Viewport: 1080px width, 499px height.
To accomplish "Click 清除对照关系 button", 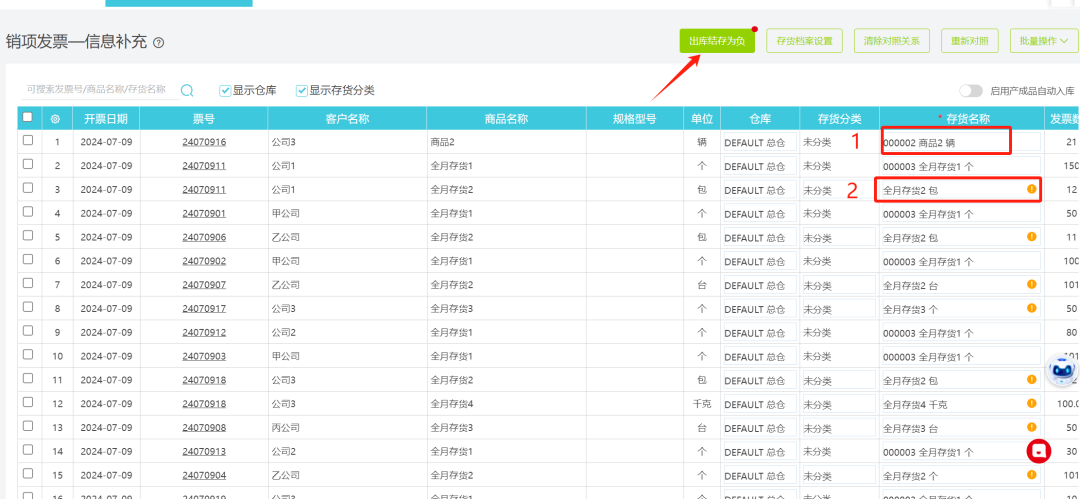I will coord(892,41).
